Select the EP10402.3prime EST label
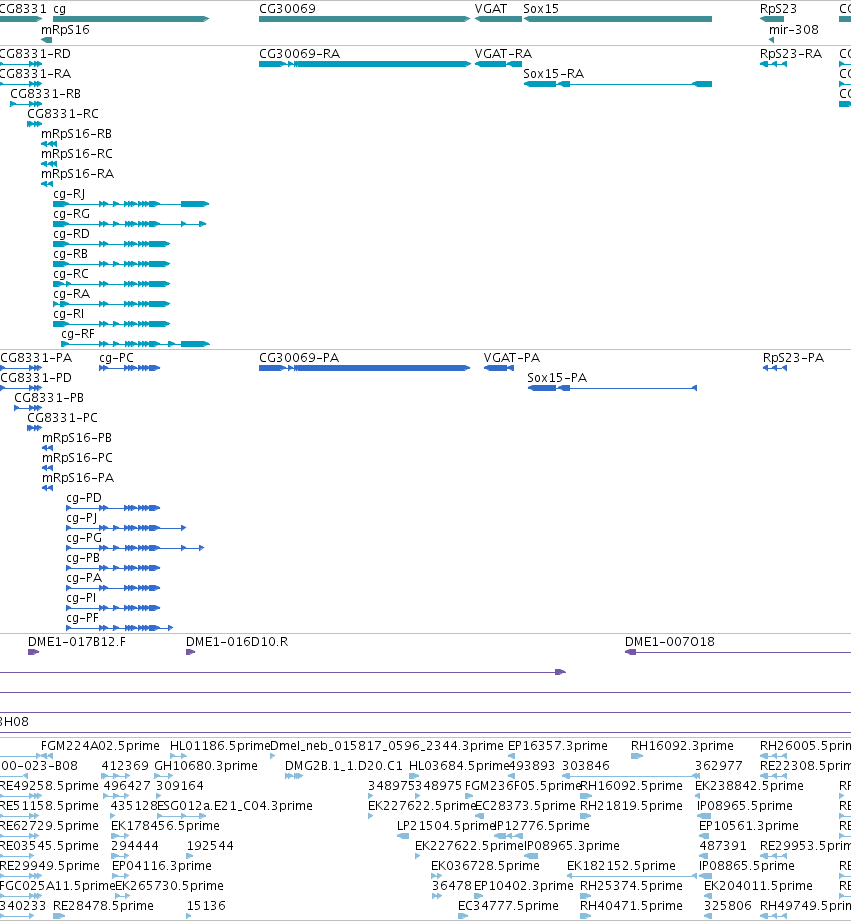 click(x=523, y=885)
